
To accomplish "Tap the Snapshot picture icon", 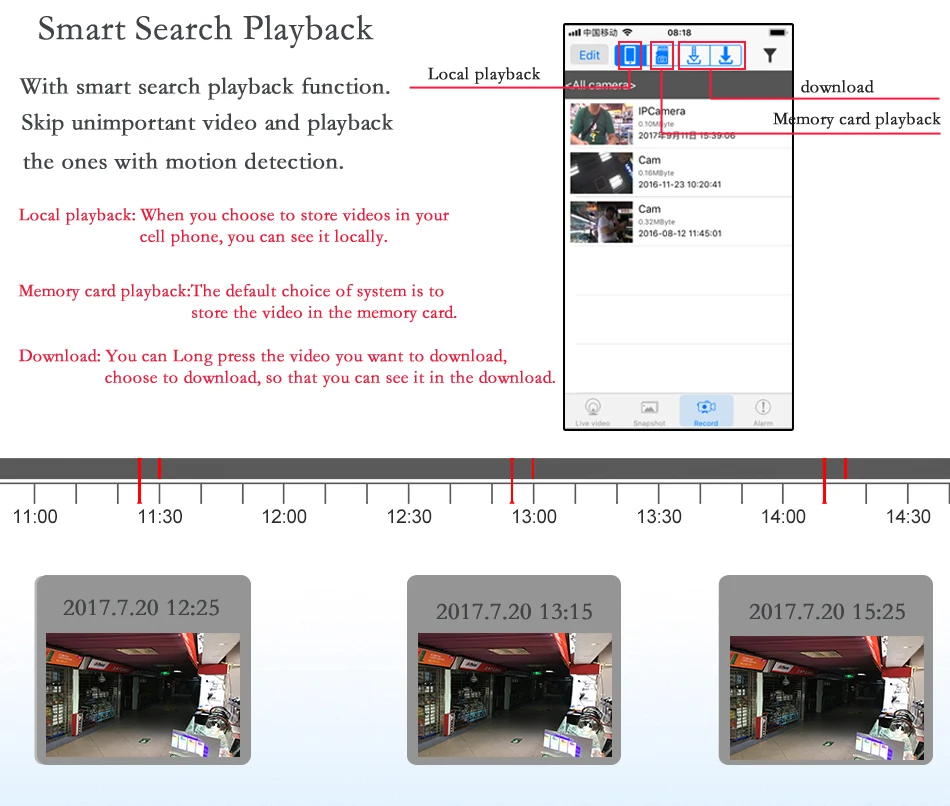I will [x=649, y=407].
